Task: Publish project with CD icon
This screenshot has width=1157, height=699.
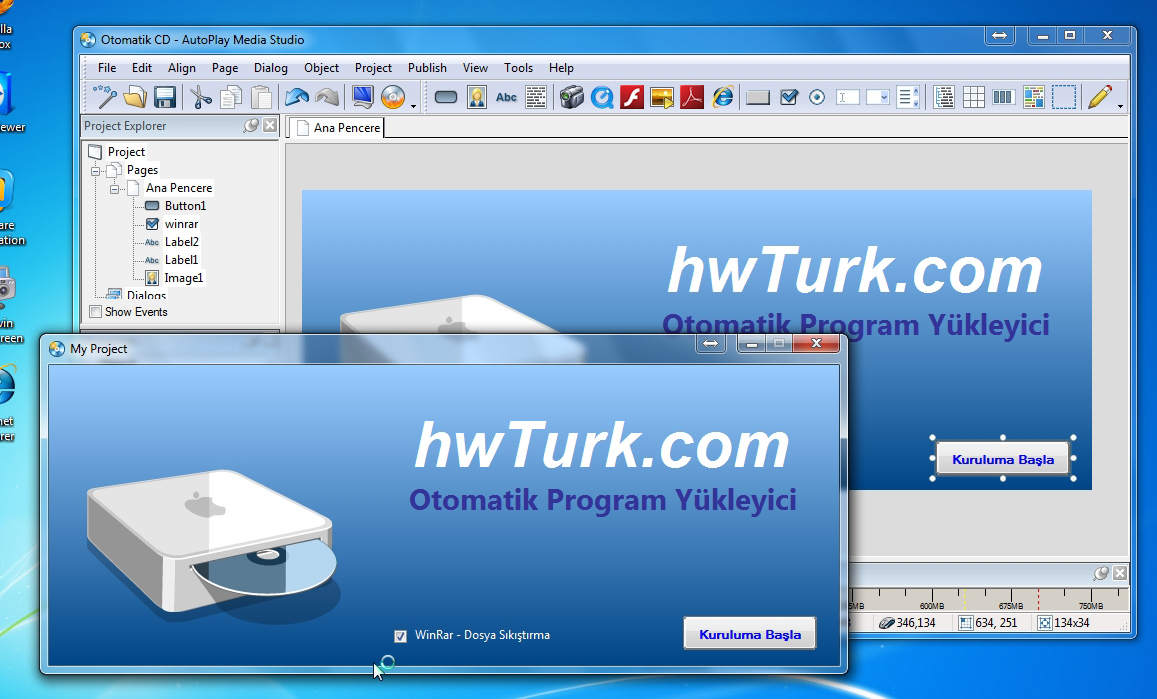Action: pyautogui.click(x=393, y=97)
